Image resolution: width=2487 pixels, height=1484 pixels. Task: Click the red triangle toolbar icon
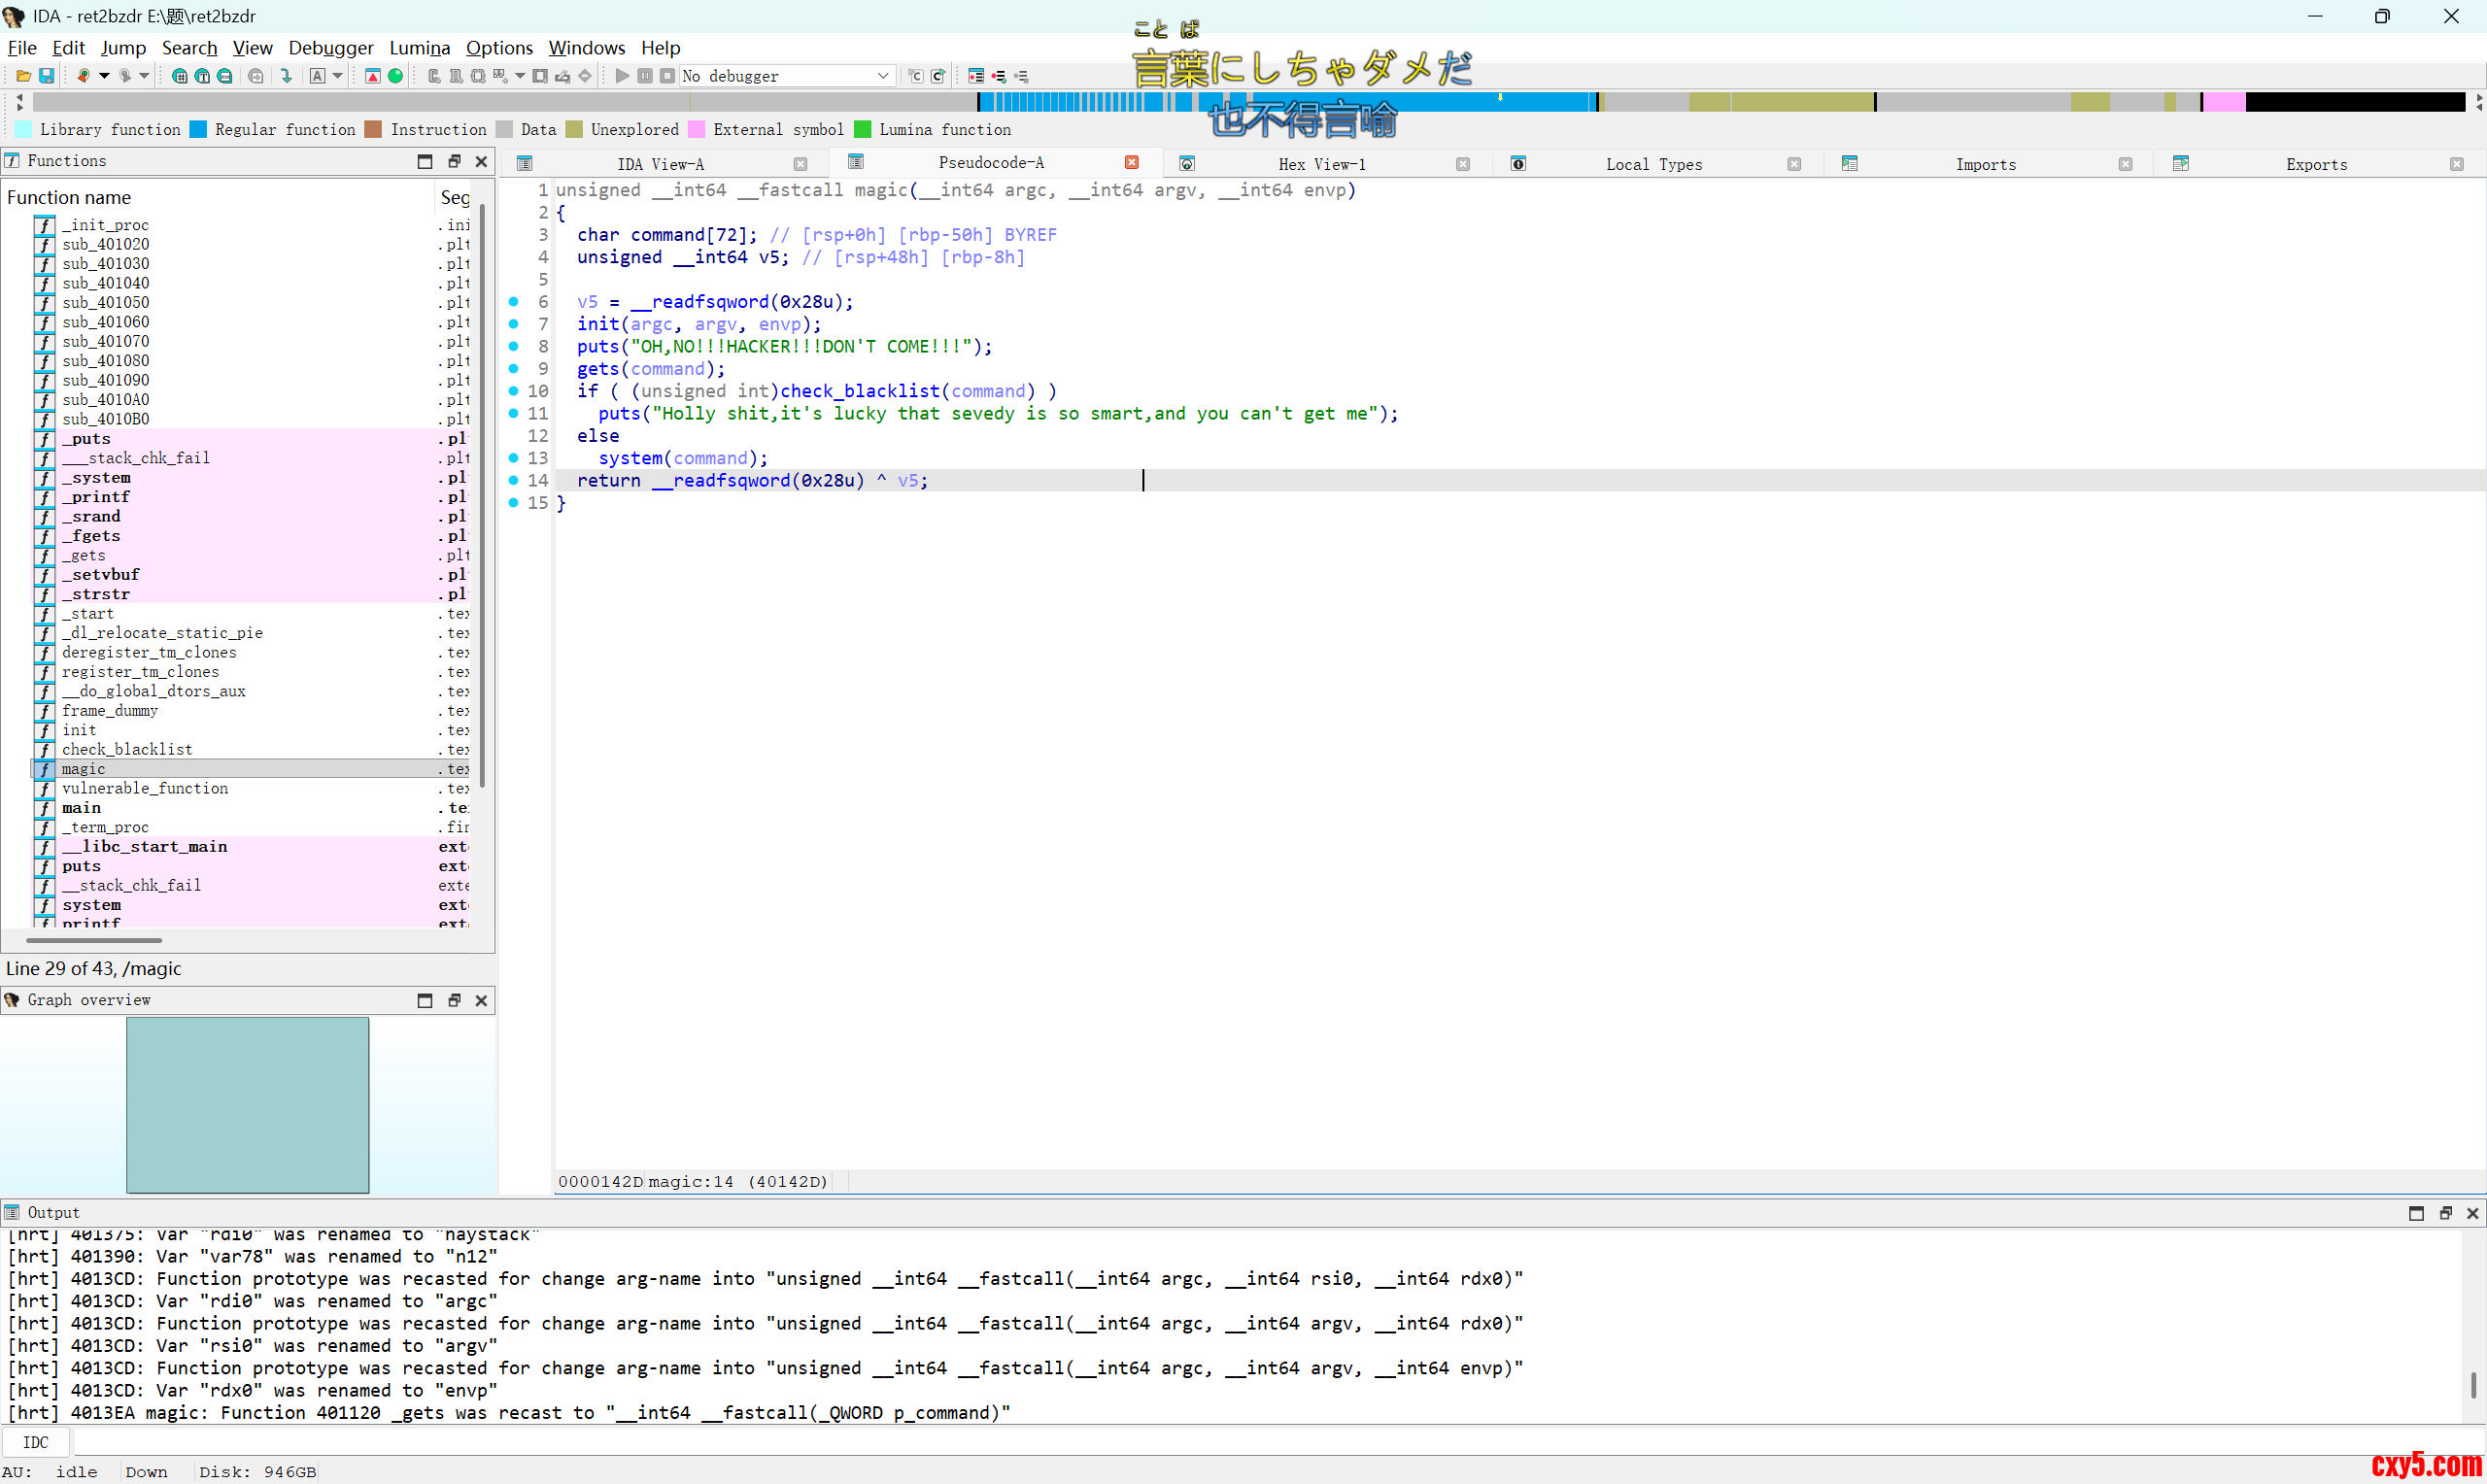[372, 76]
